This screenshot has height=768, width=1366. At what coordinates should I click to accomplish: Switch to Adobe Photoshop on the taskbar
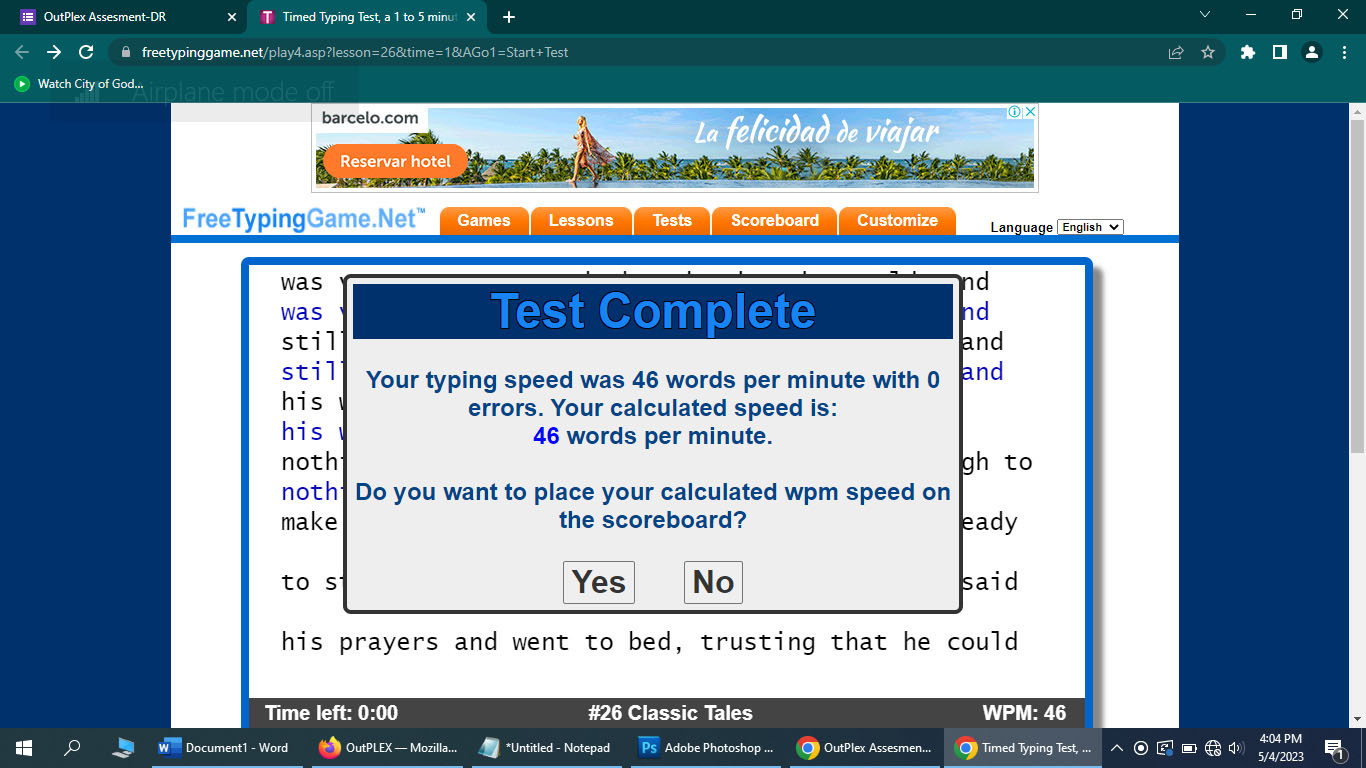707,747
